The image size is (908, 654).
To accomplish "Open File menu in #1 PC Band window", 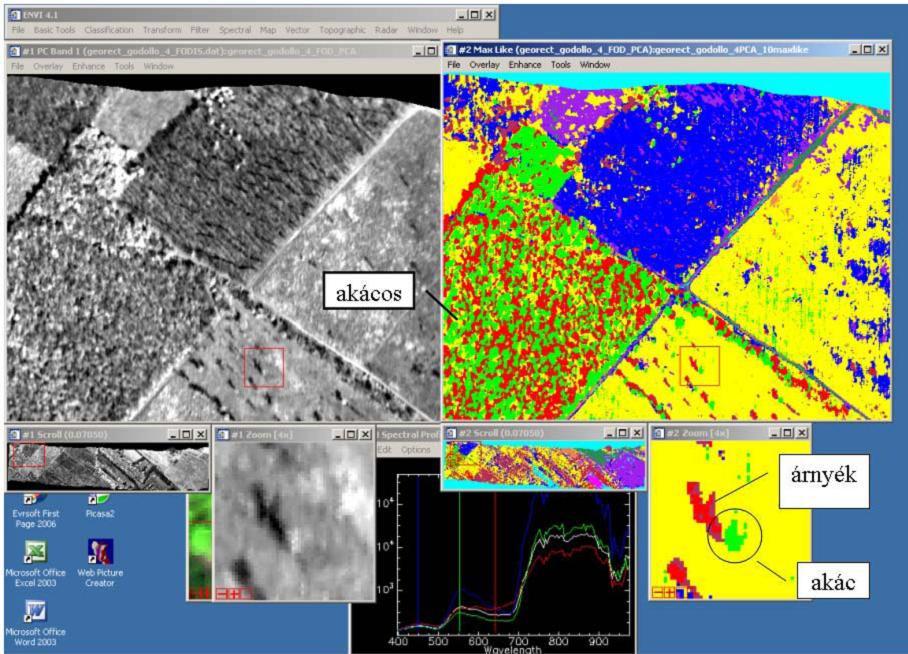I will (x=18, y=67).
